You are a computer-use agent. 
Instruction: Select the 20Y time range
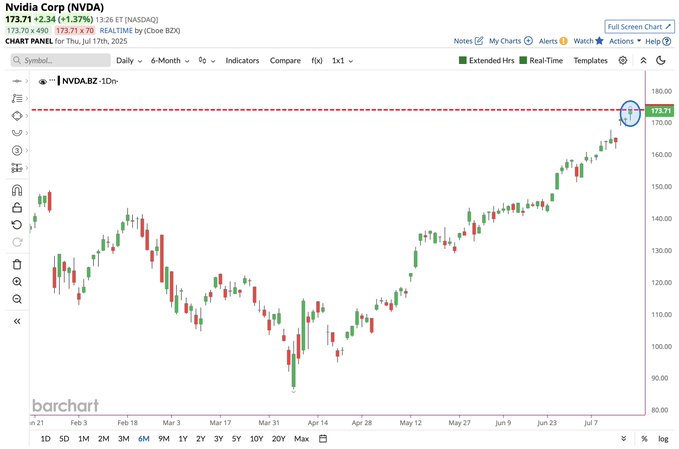(278, 439)
